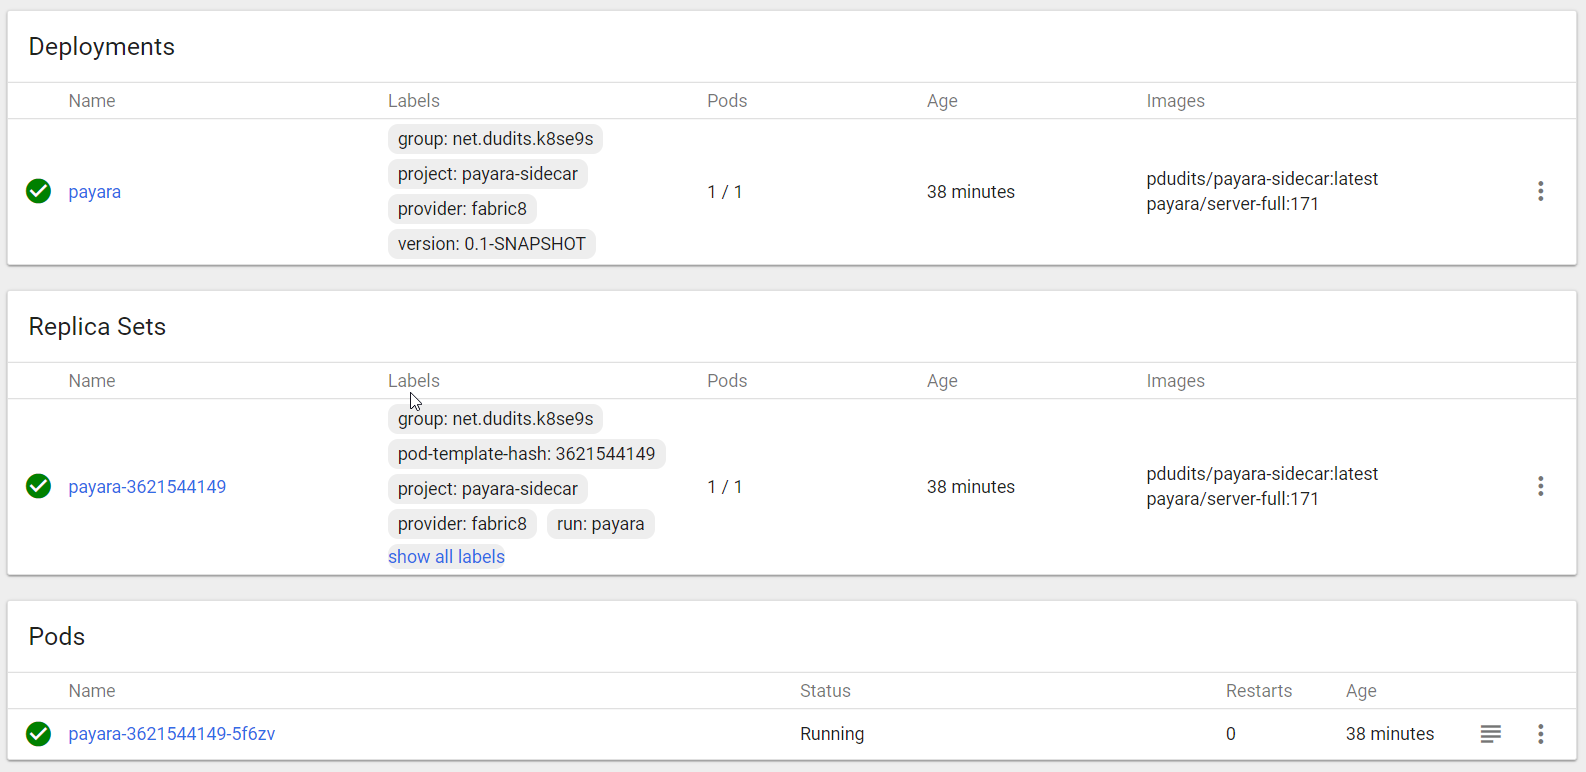Image resolution: width=1586 pixels, height=772 pixels.
Task: Click Age column header in Pods table
Action: 1361,691
